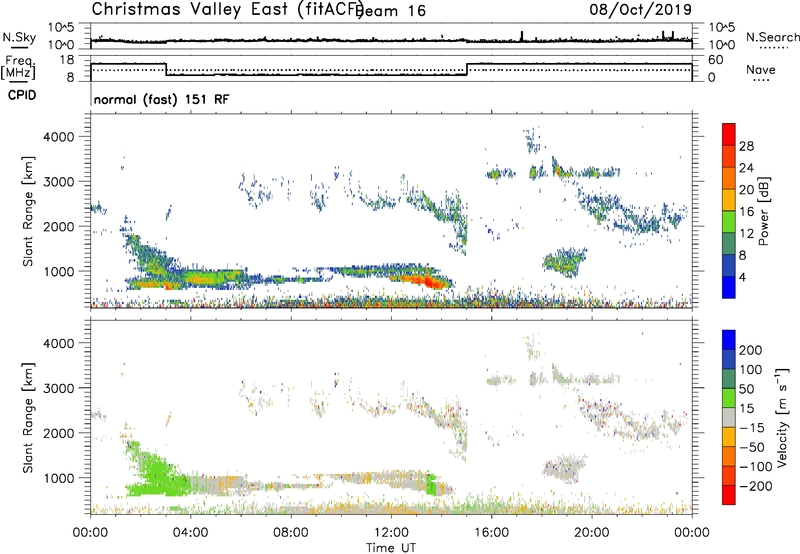Screen dimensions: 800x554
Task: Click 3000 tick in power panel
Action: (x=58, y=182)
